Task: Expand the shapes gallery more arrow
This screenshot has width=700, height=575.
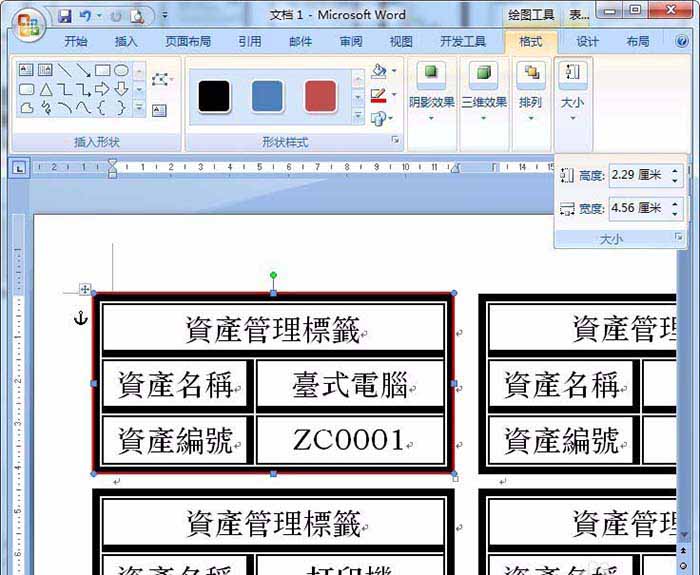Action: (x=139, y=108)
